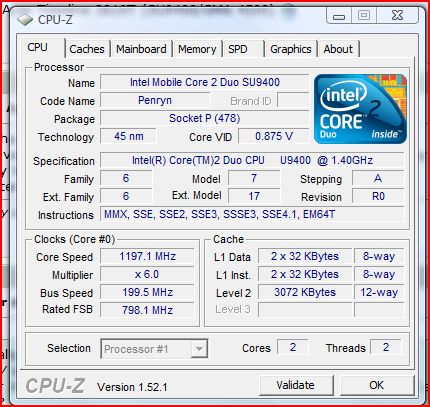Click the Instructions value field

[x=252, y=214]
